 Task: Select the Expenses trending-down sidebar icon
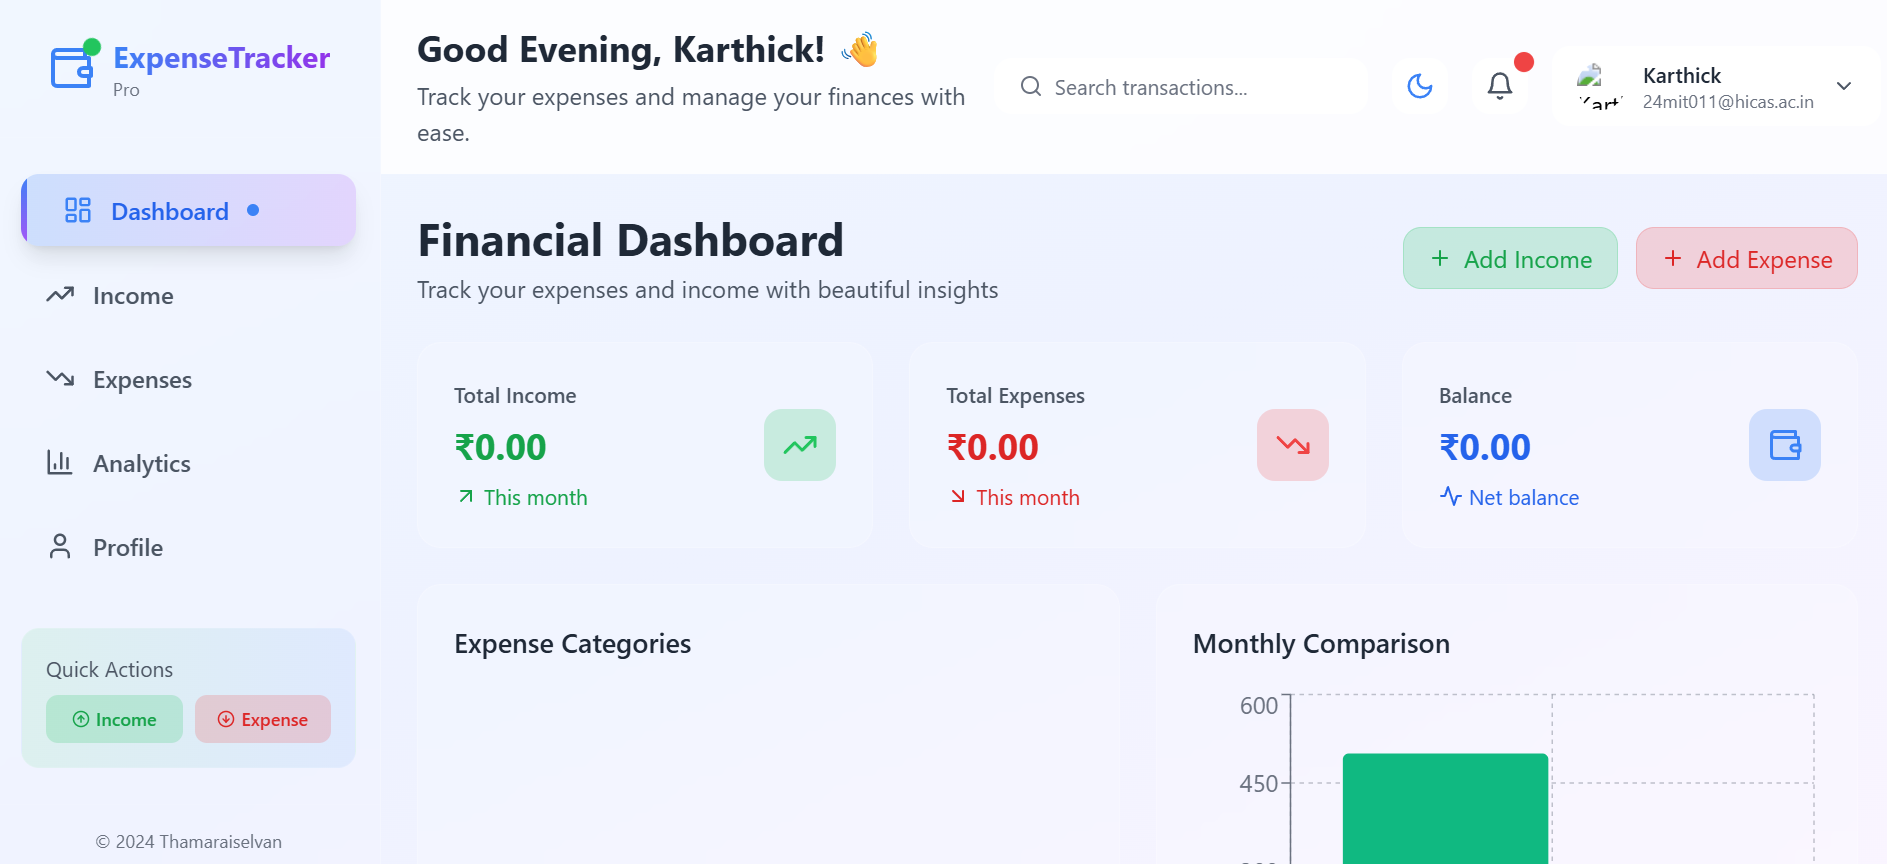[x=60, y=379]
